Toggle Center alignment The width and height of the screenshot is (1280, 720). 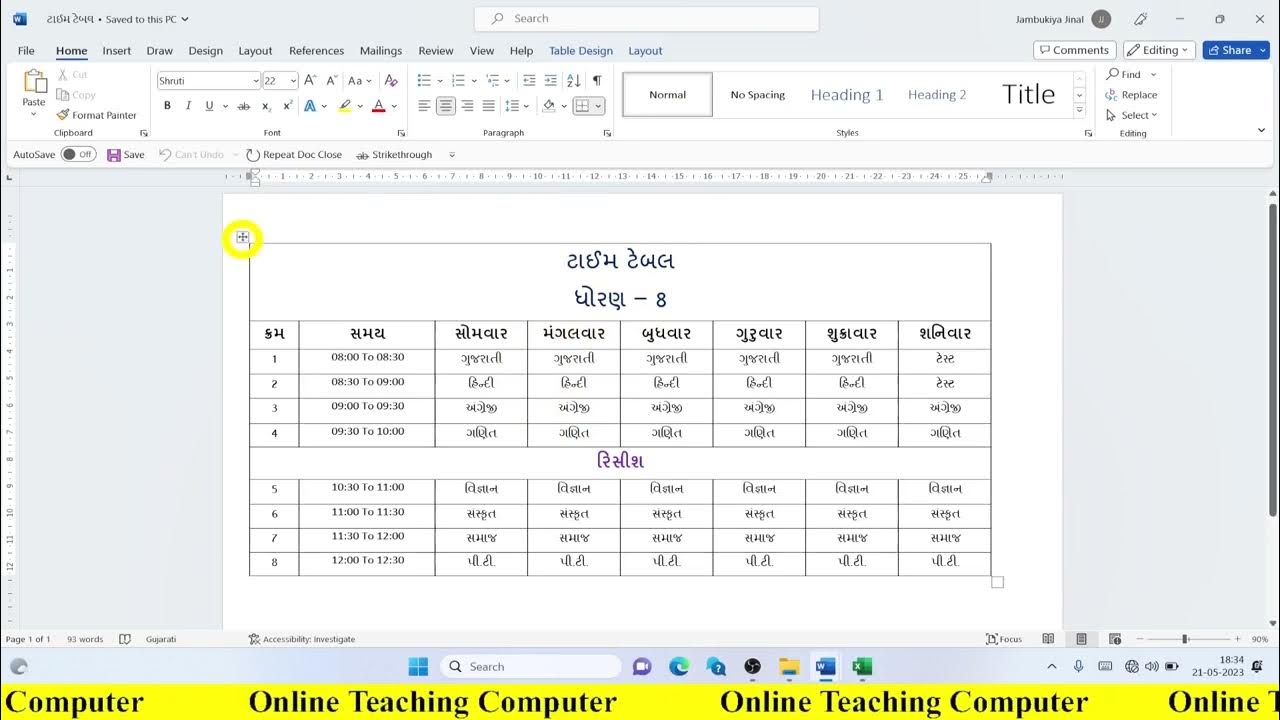446,106
